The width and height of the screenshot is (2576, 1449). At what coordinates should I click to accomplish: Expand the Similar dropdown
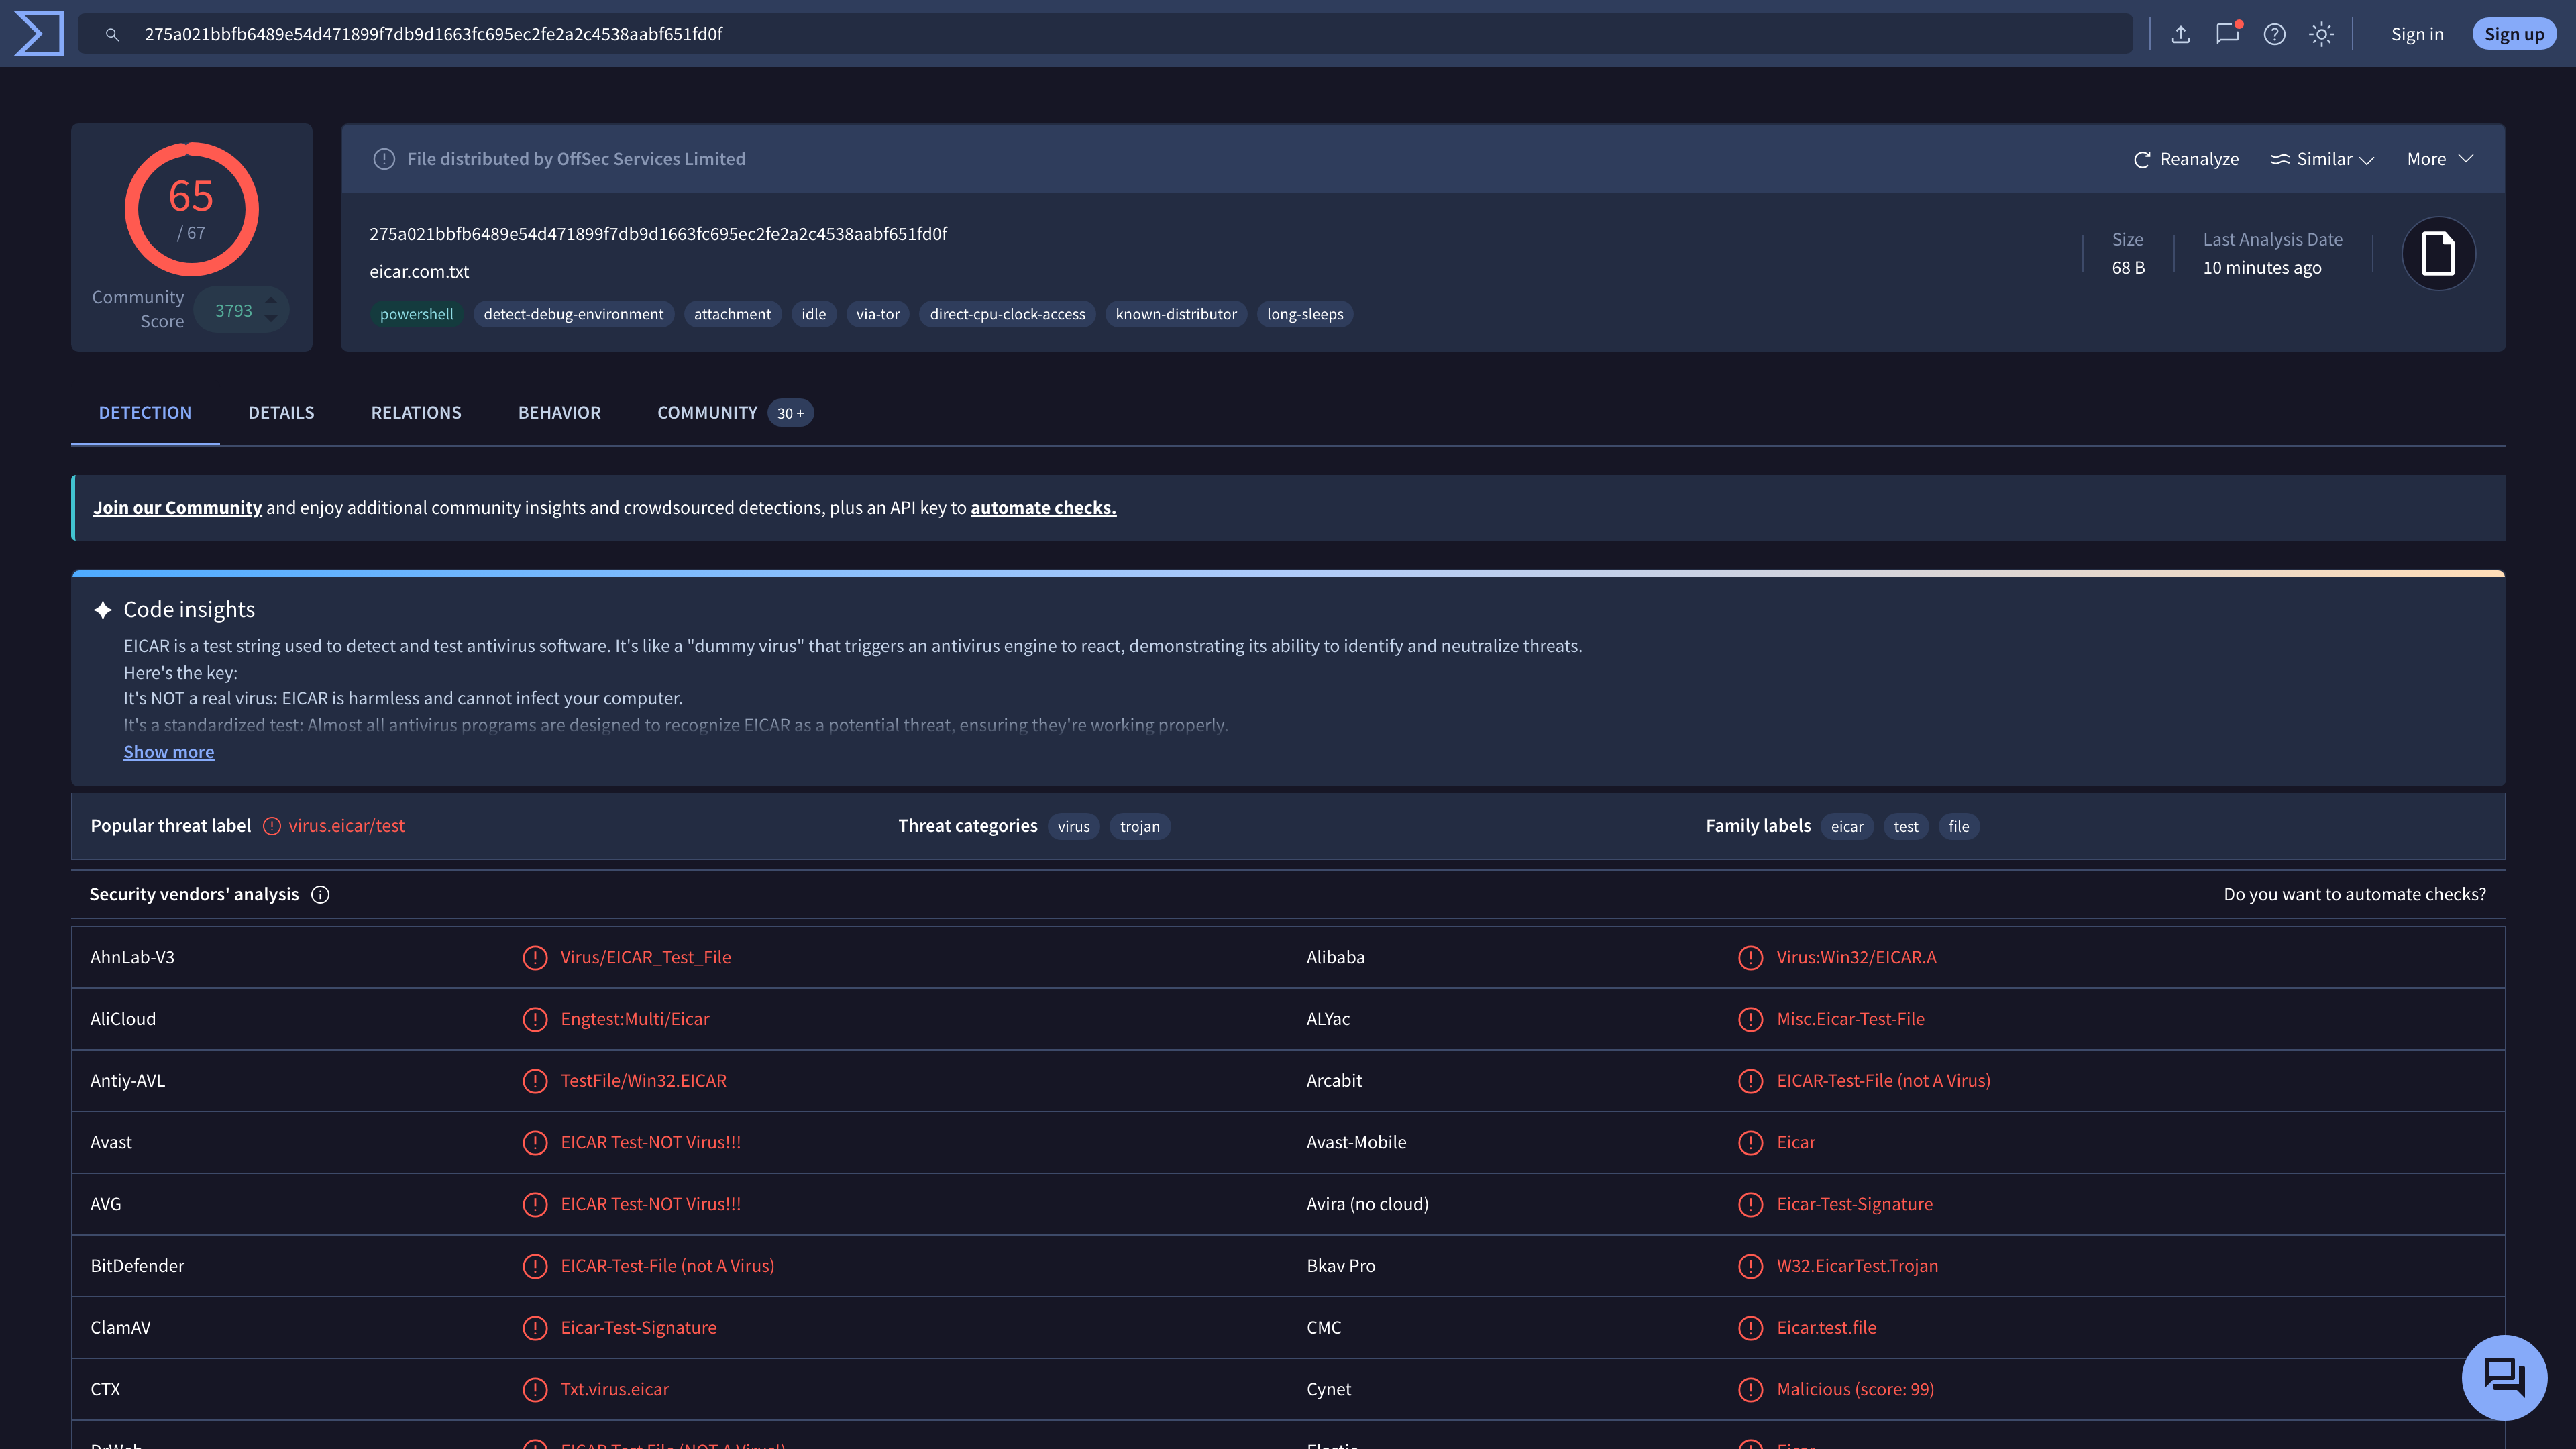click(2322, 159)
